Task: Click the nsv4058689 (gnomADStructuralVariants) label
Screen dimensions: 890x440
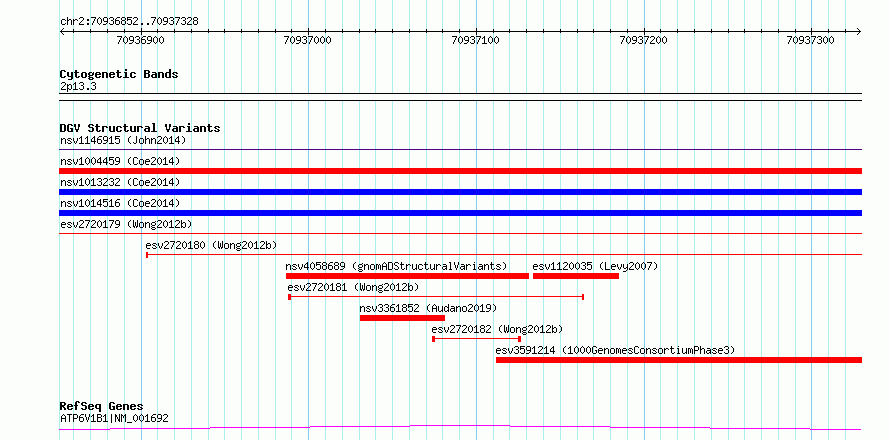Action: pos(396,266)
